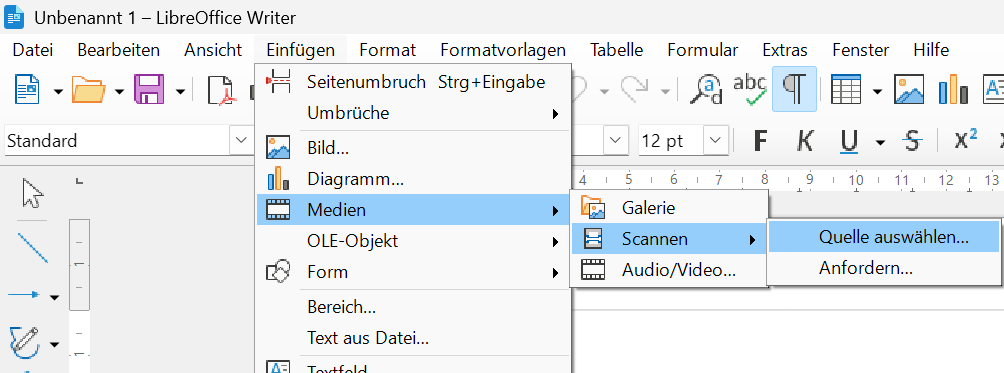Click the Save document floppy icon
The width and height of the screenshot is (1004, 373).
point(149,90)
